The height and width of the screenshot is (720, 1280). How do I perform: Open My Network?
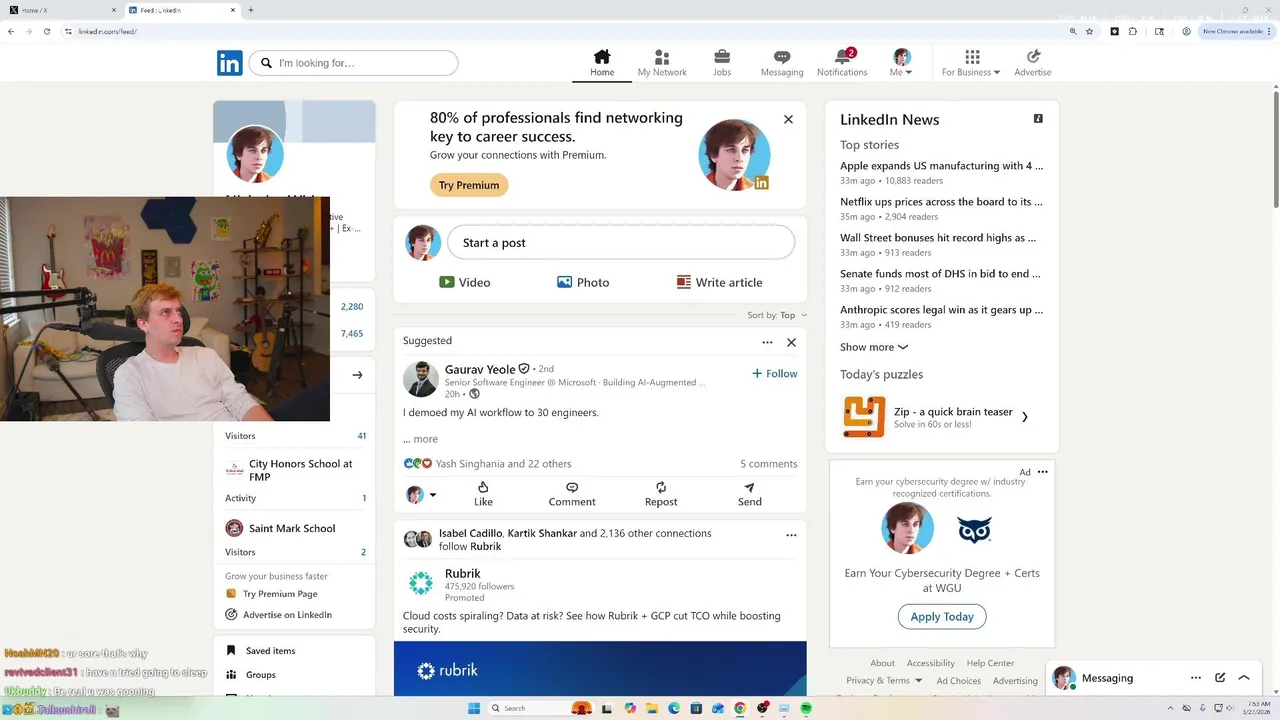(x=662, y=62)
